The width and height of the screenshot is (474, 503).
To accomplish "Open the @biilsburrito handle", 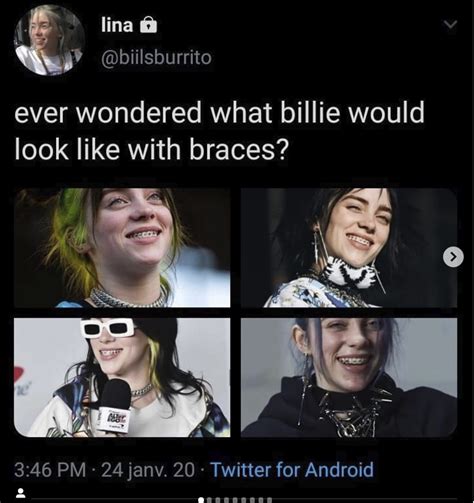I will tap(156, 57).
